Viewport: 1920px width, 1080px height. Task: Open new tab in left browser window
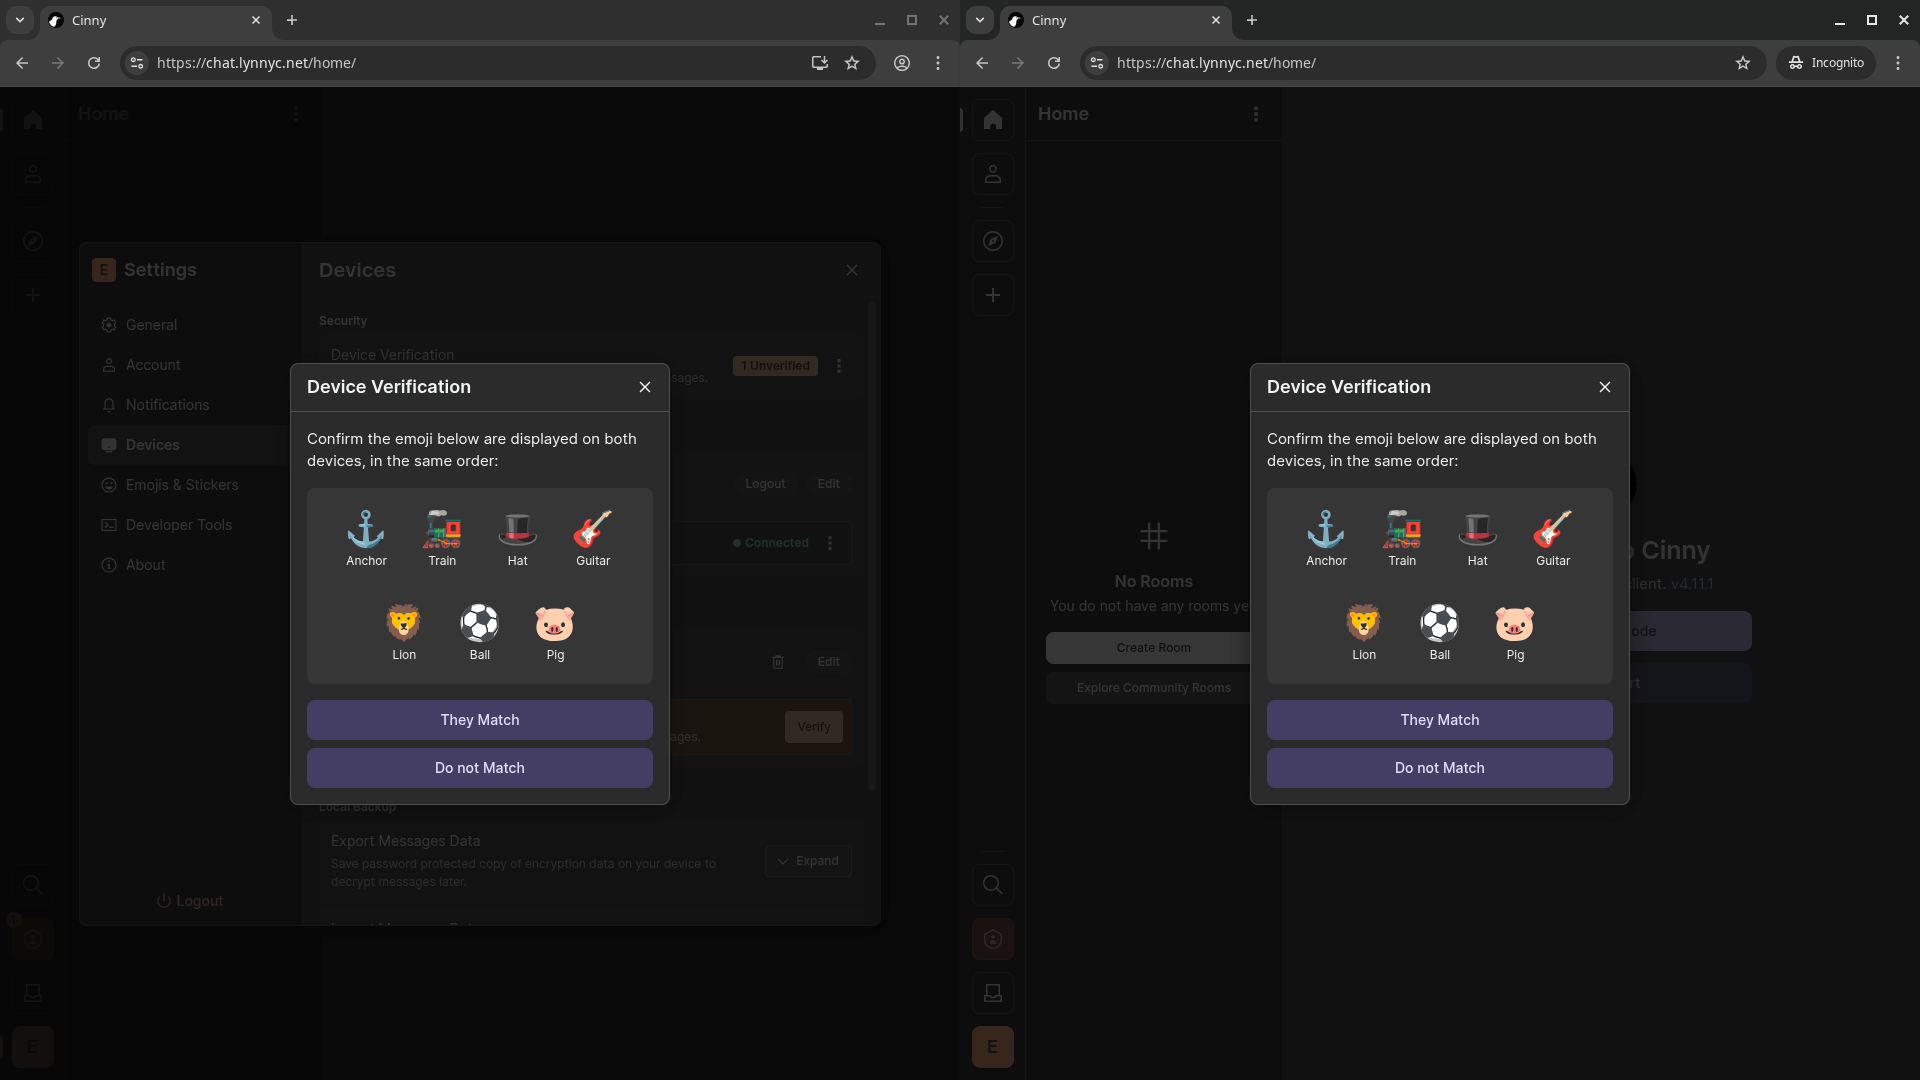tap(292, 20)
